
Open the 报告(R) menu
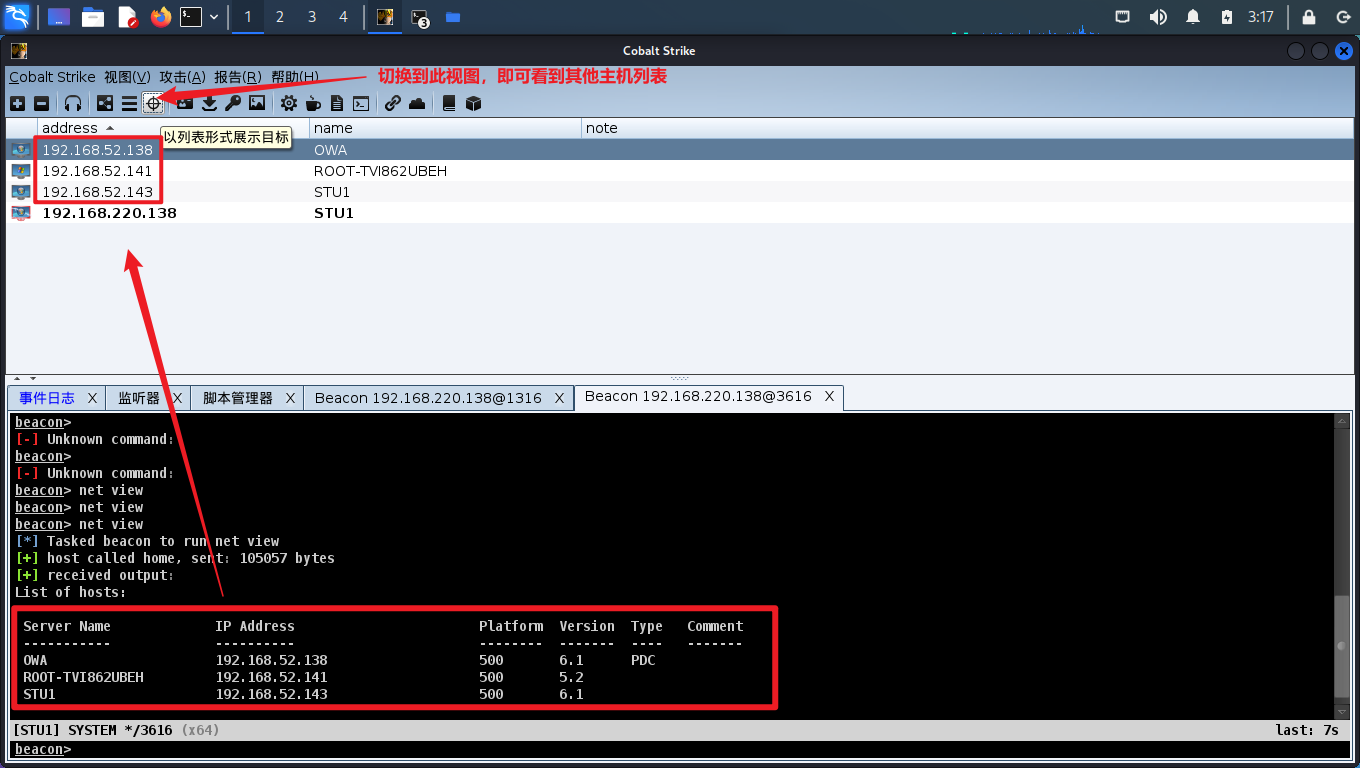pos(238,77)
